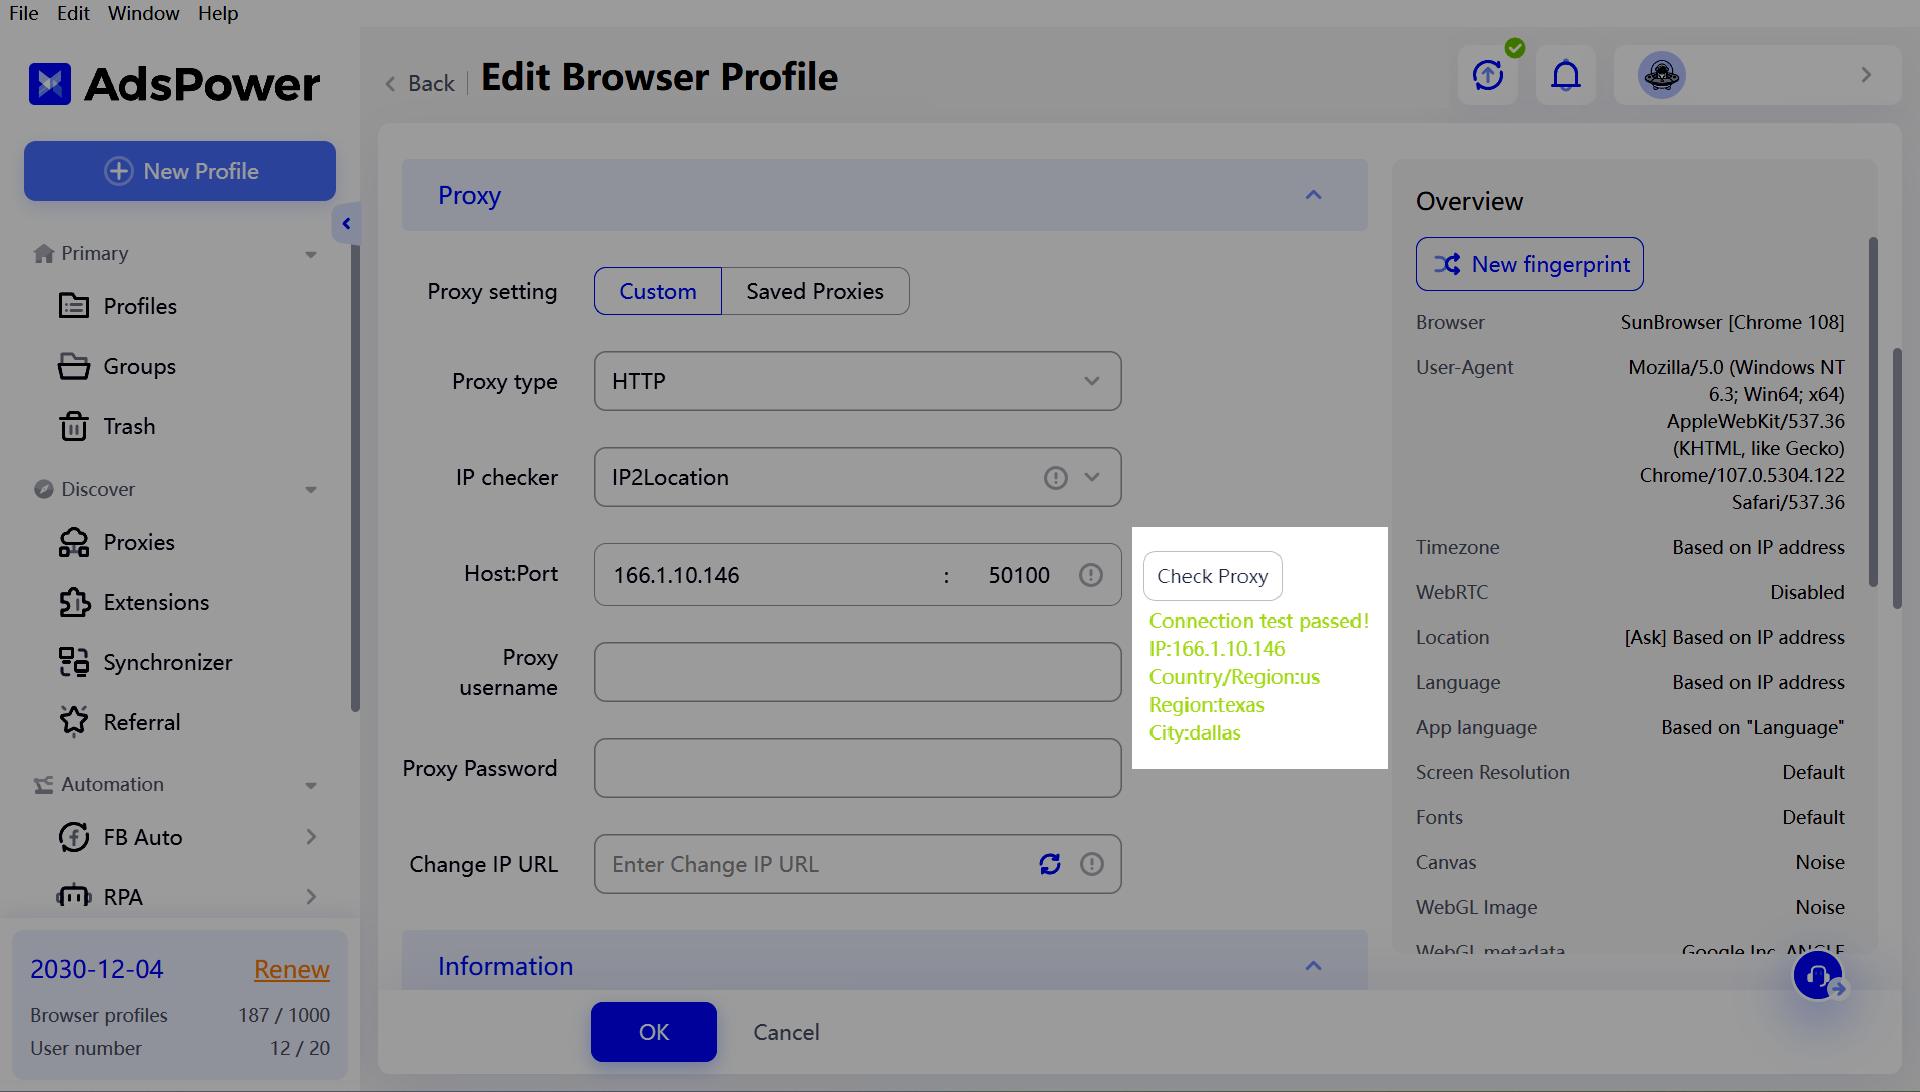Image resolution: width=1920 pixels, height=1092 pixels.
Task: Collapse the Proxy section panel
Action: (x=1313, y=194)
